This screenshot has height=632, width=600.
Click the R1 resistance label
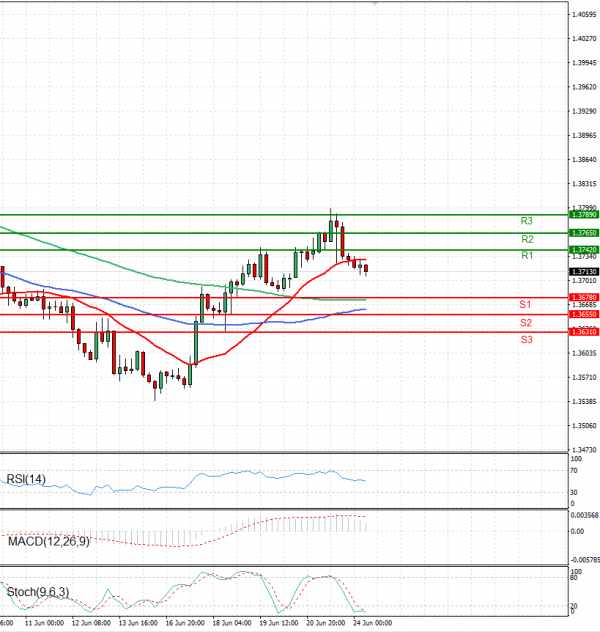[527, 256]
